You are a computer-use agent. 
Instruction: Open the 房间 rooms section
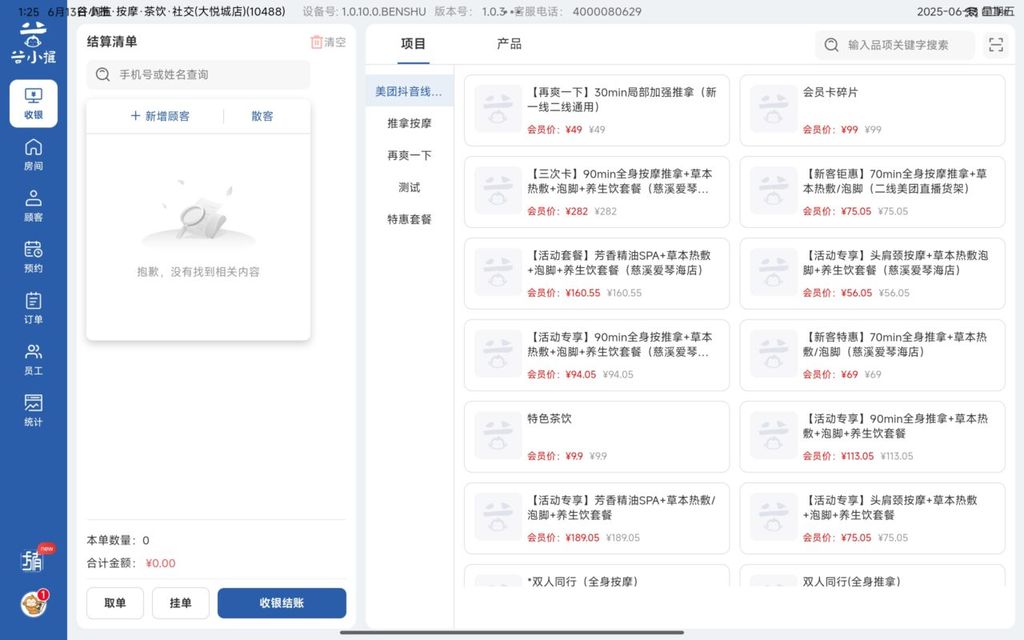pyautogui.click(x=33, y=155)
